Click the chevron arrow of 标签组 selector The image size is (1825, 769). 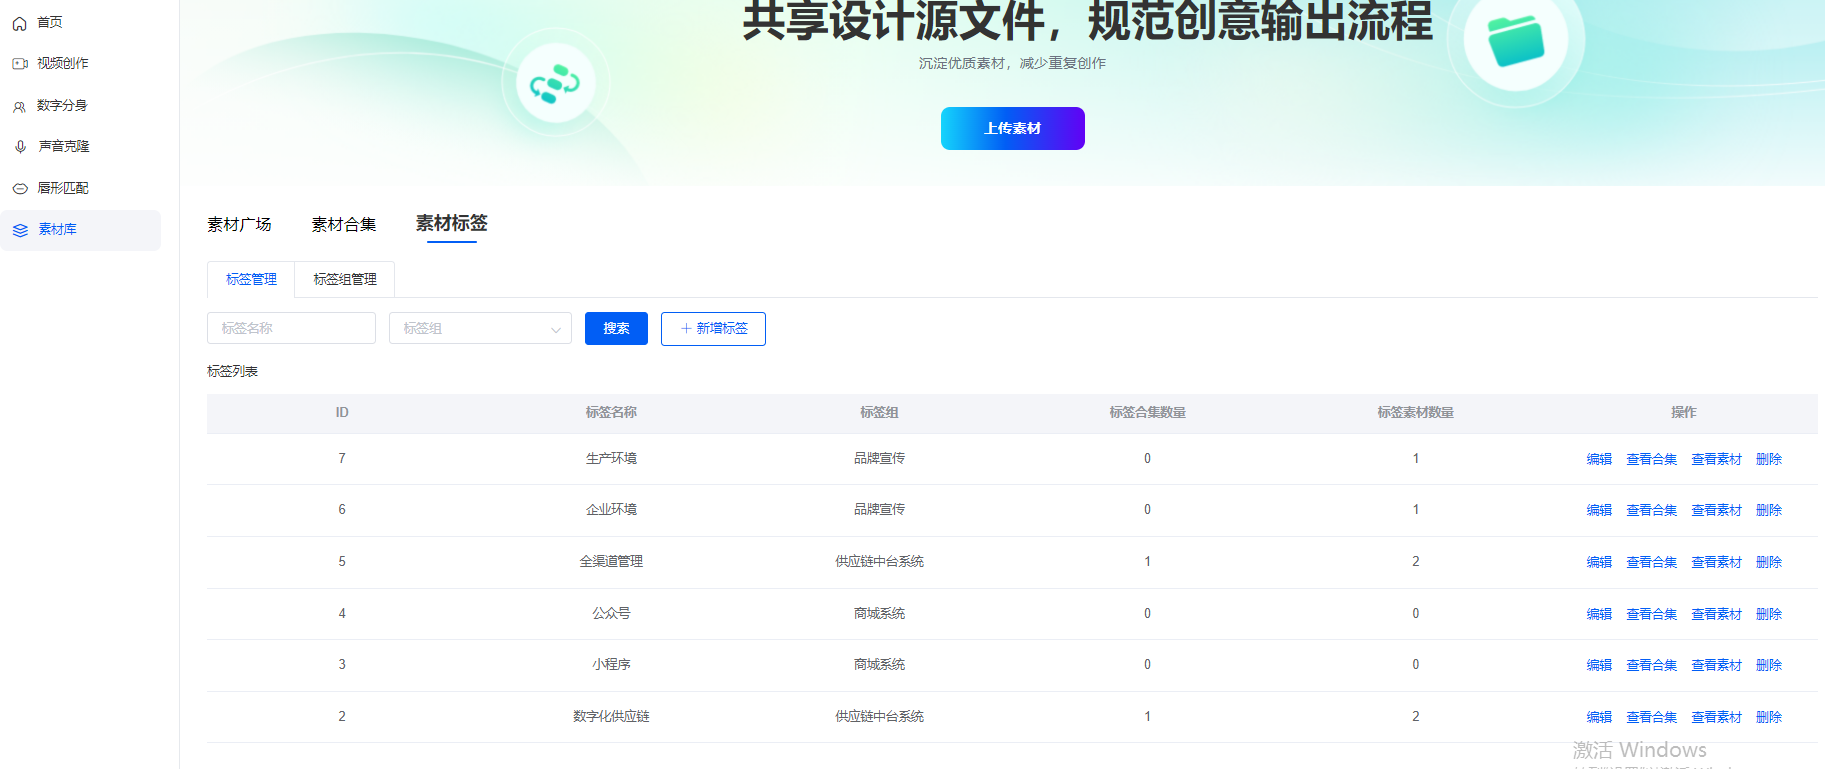[x=556, y=329]
